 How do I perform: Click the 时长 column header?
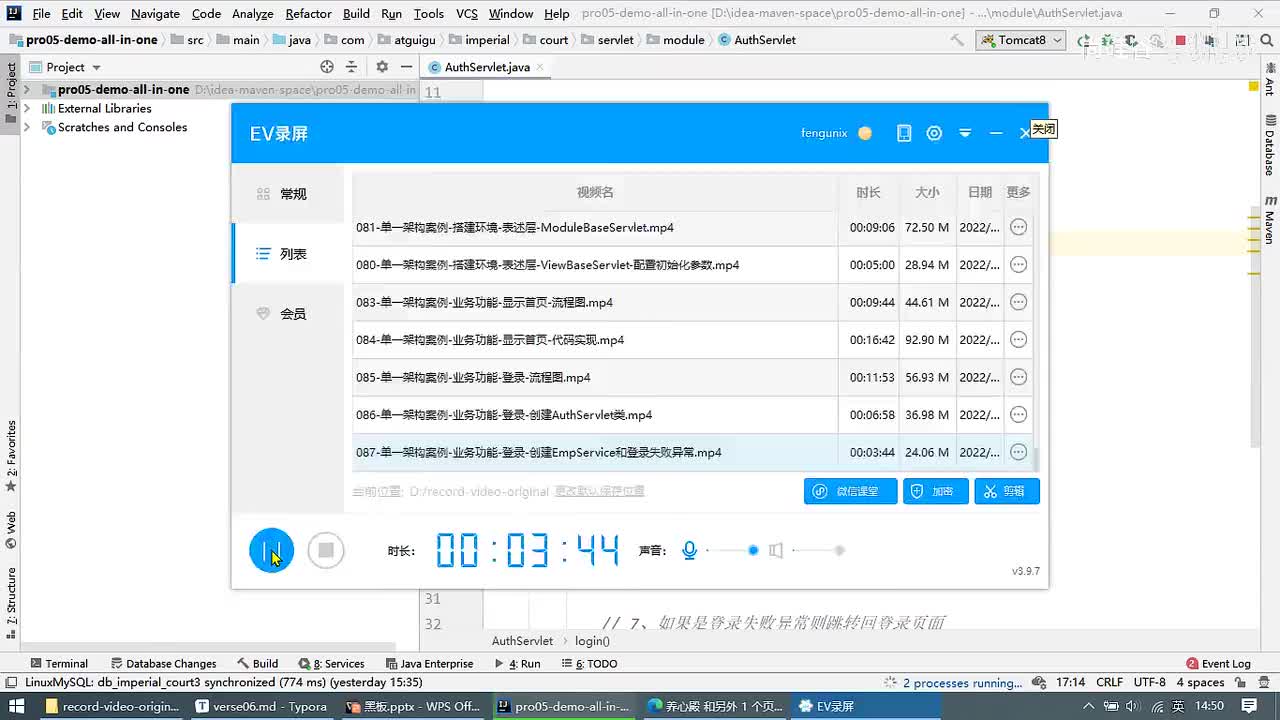point(868,192)
